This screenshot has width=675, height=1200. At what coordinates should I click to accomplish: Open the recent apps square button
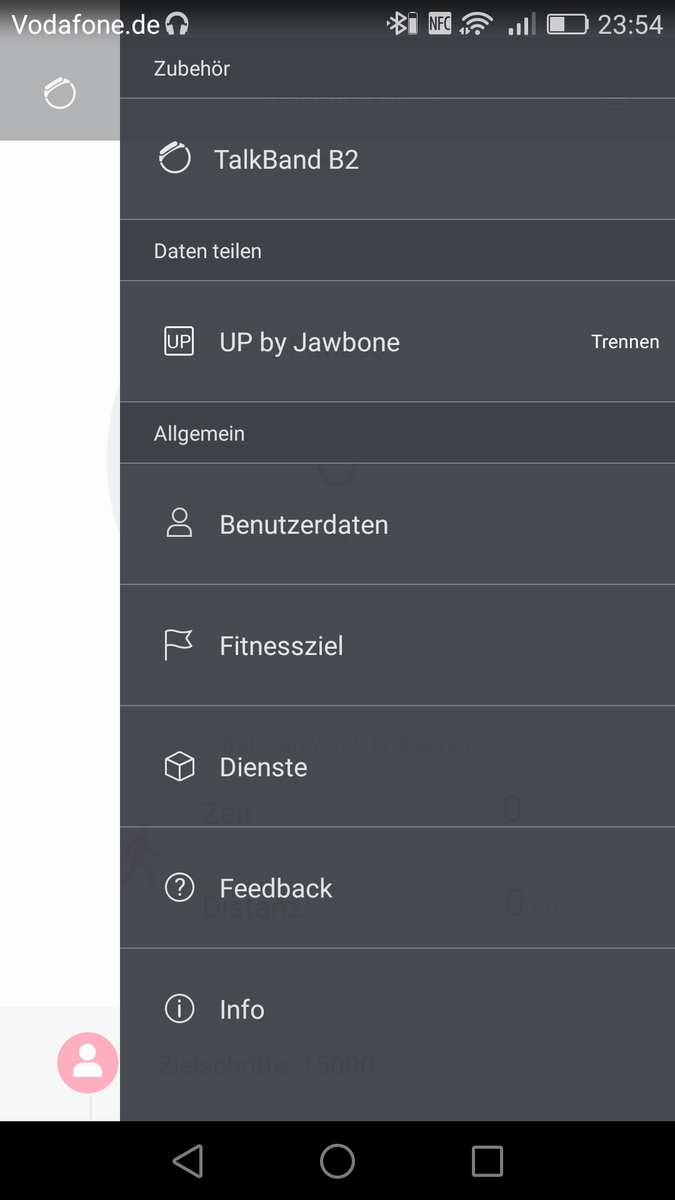(487, 1161)
